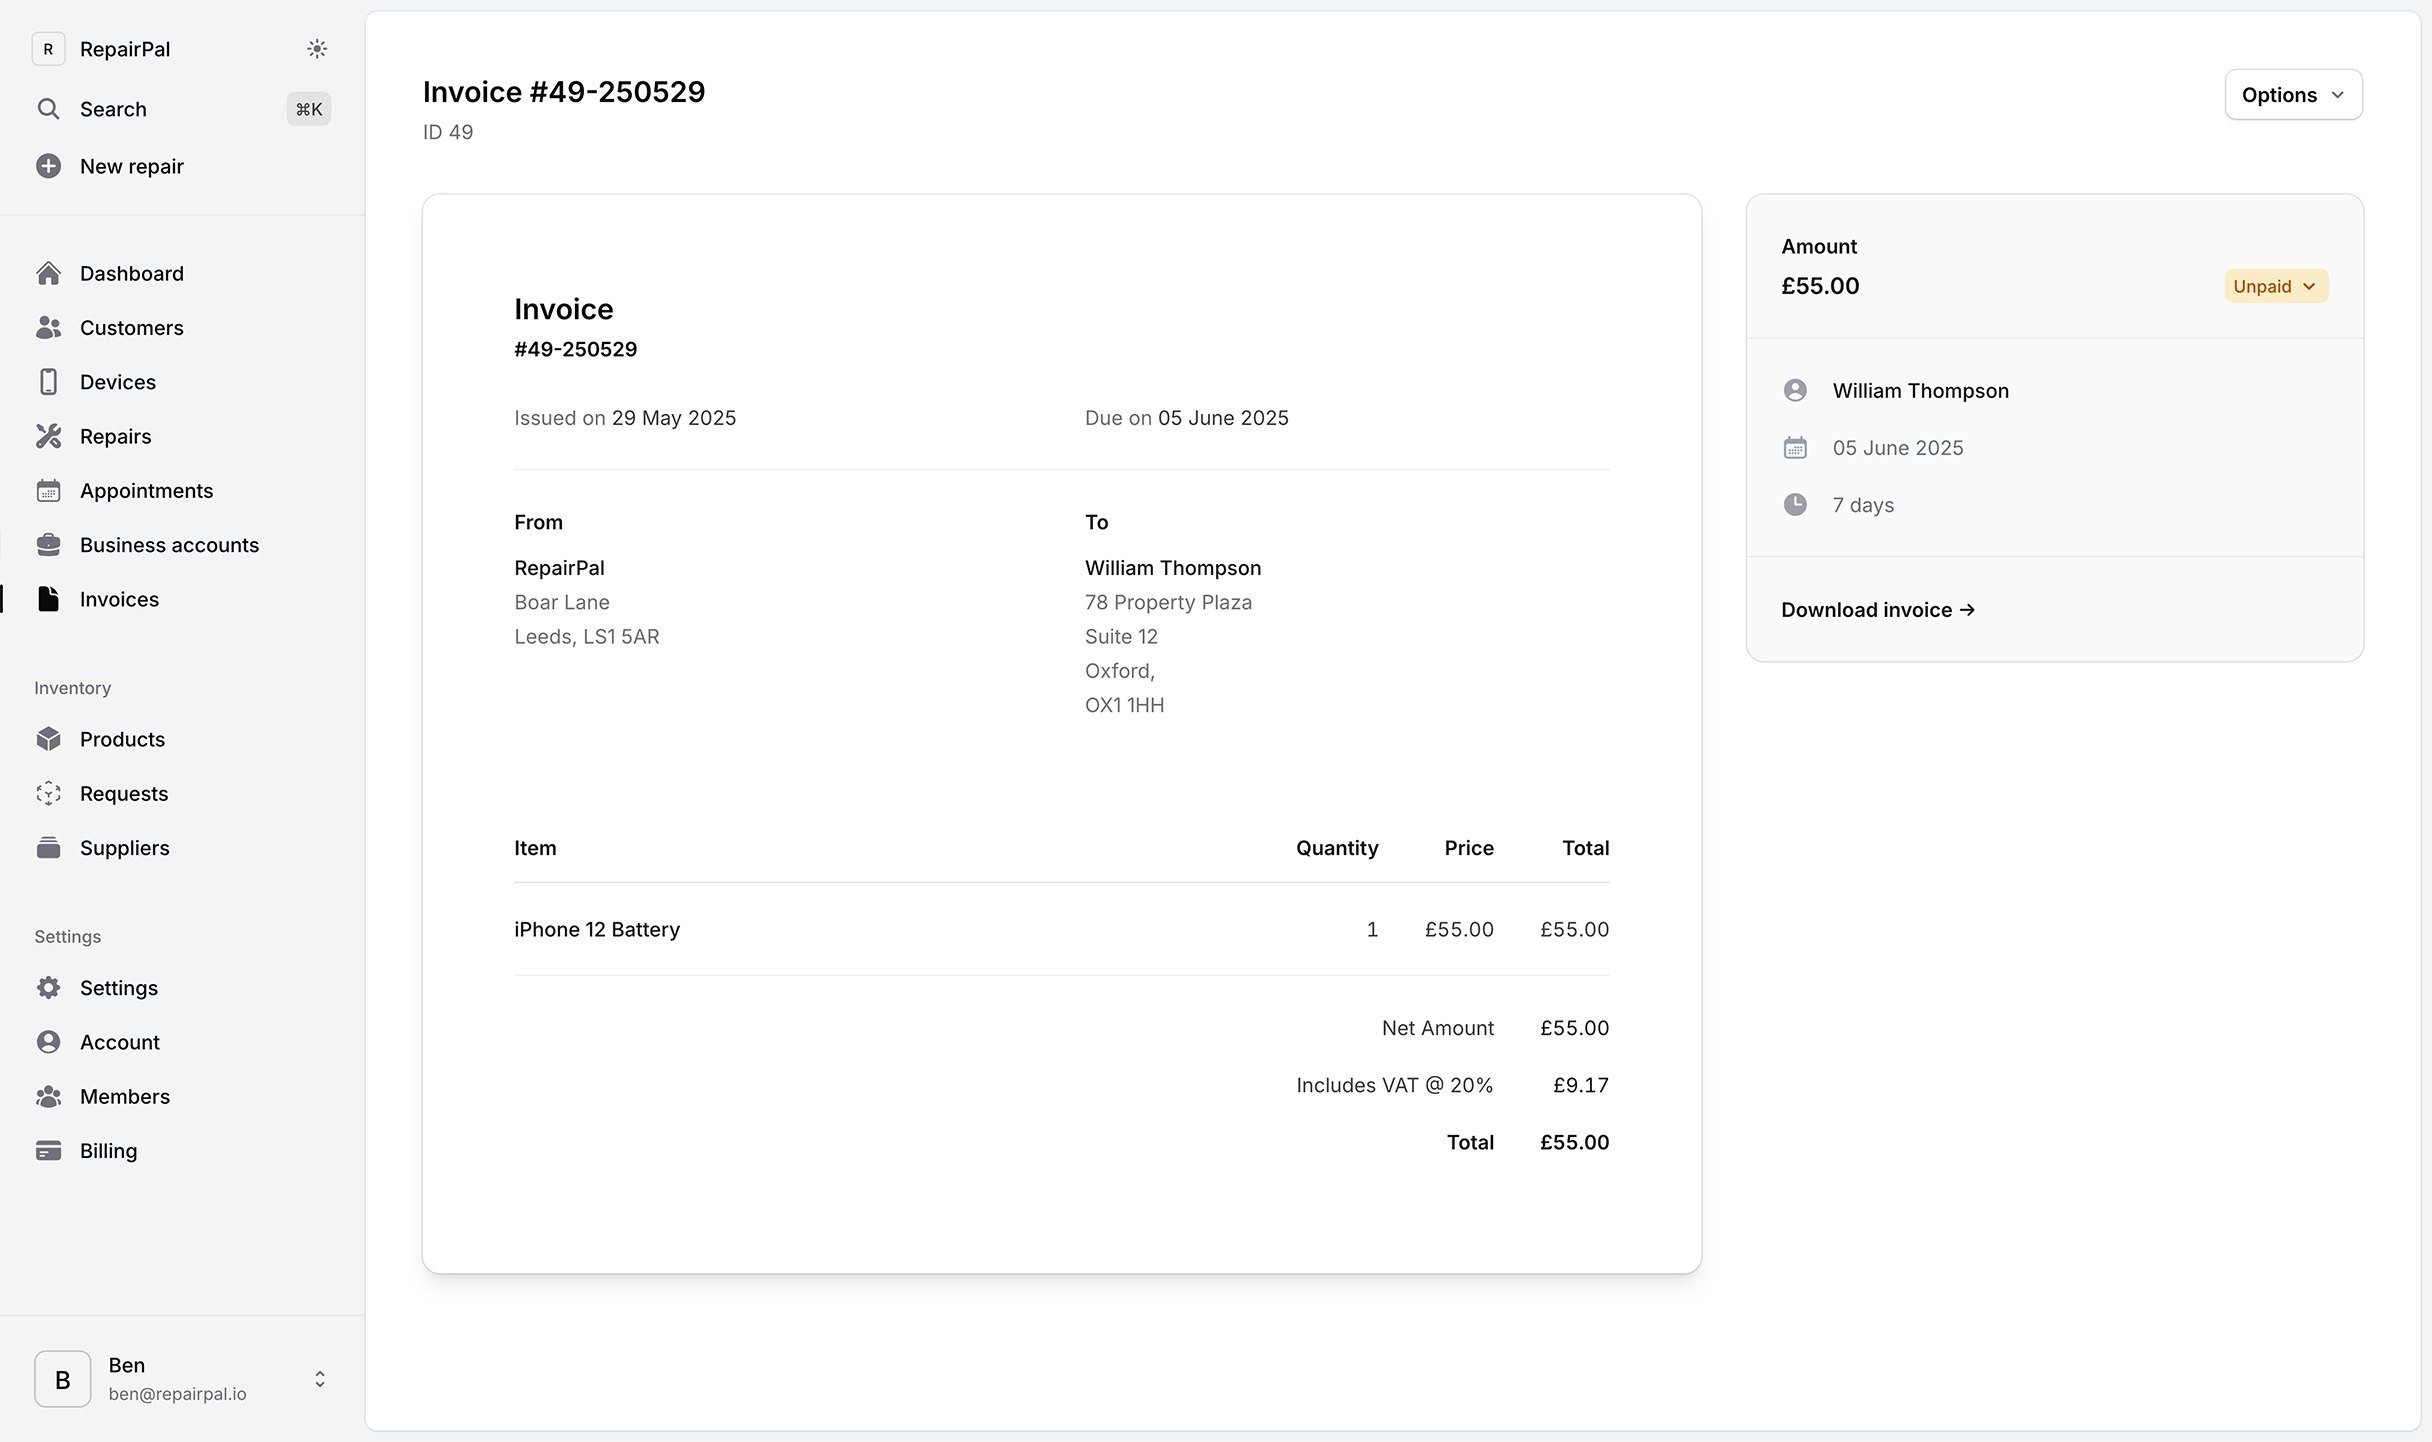Change the Unpaid status dropdown
Viewport: 2432px width, 1442px height.
coord(2276,286)
